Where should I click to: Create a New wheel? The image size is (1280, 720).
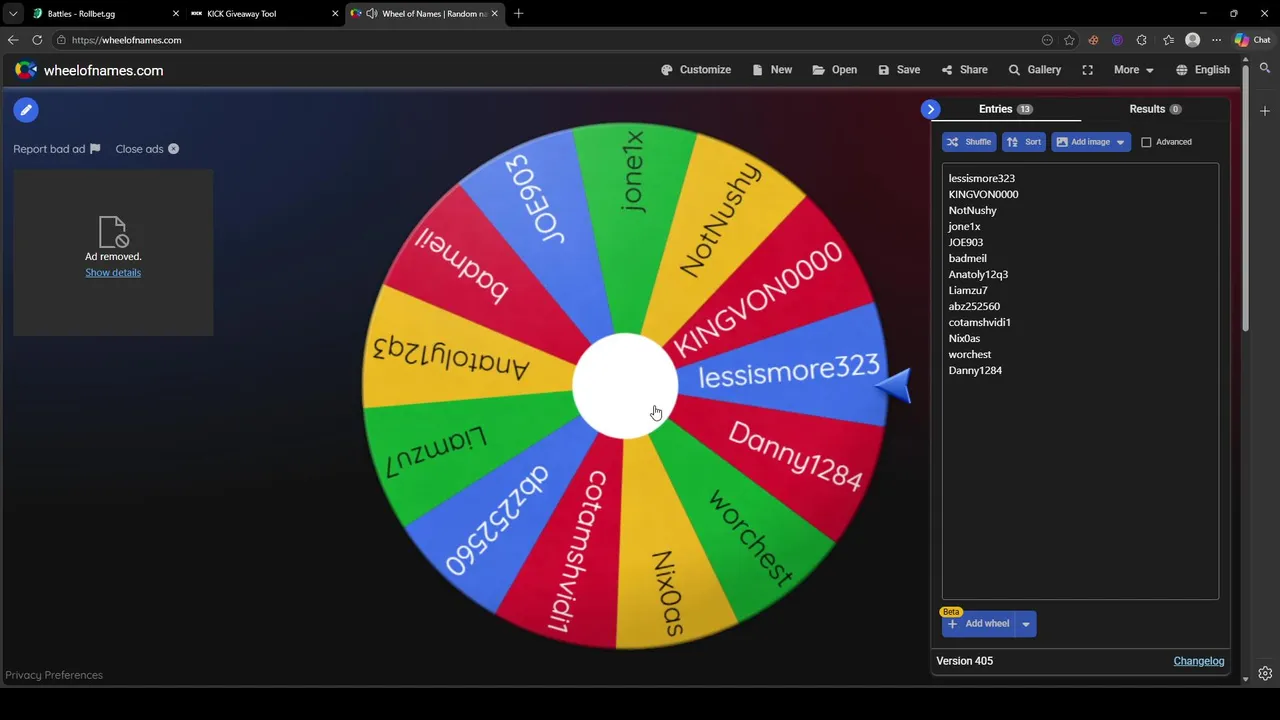click(x=772, y=70)
